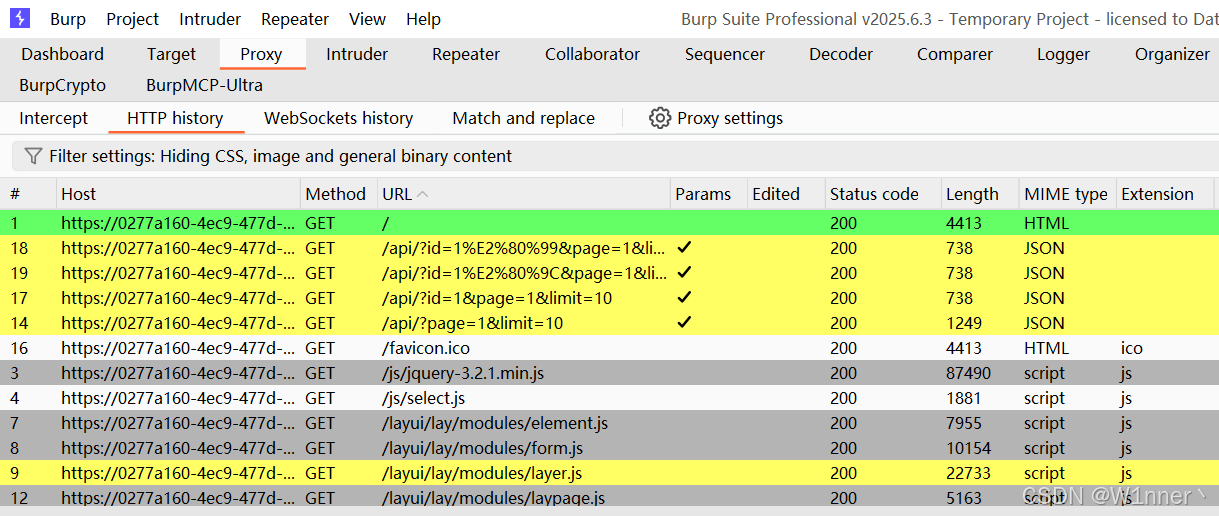Sort by the Method column header

[337, 194]
